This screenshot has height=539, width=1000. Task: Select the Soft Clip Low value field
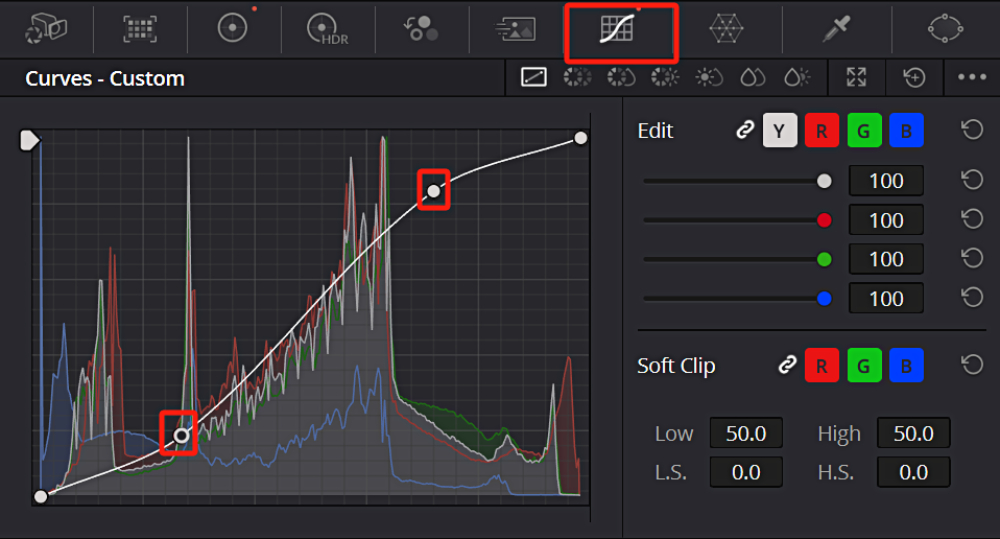[746, 434]
